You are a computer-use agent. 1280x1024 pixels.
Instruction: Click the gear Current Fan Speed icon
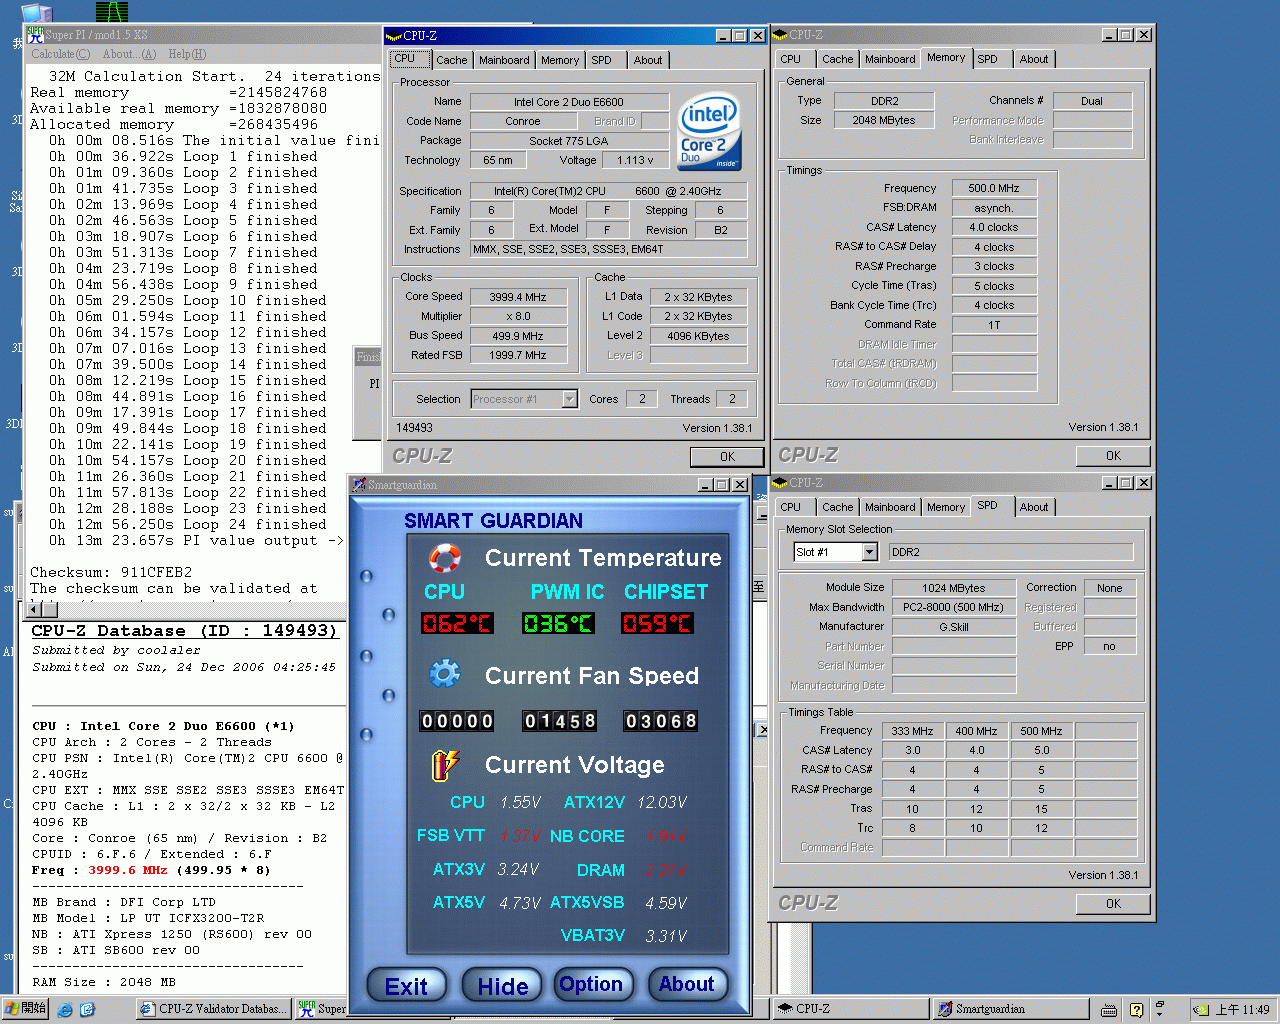(x=445, y=674)
